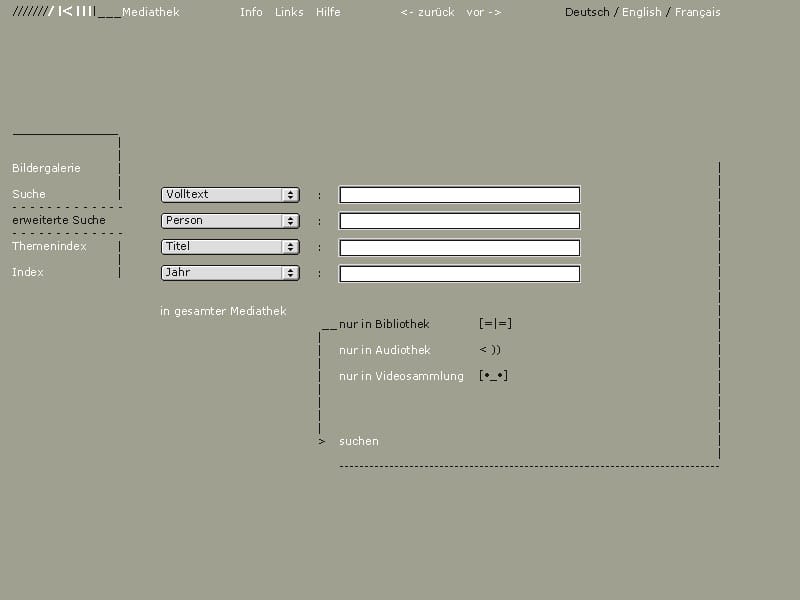Image resolution: width=800 pixels, height=600 pixels.
Task: Click the arrow marker beside suchen
Action: point(321,441)
